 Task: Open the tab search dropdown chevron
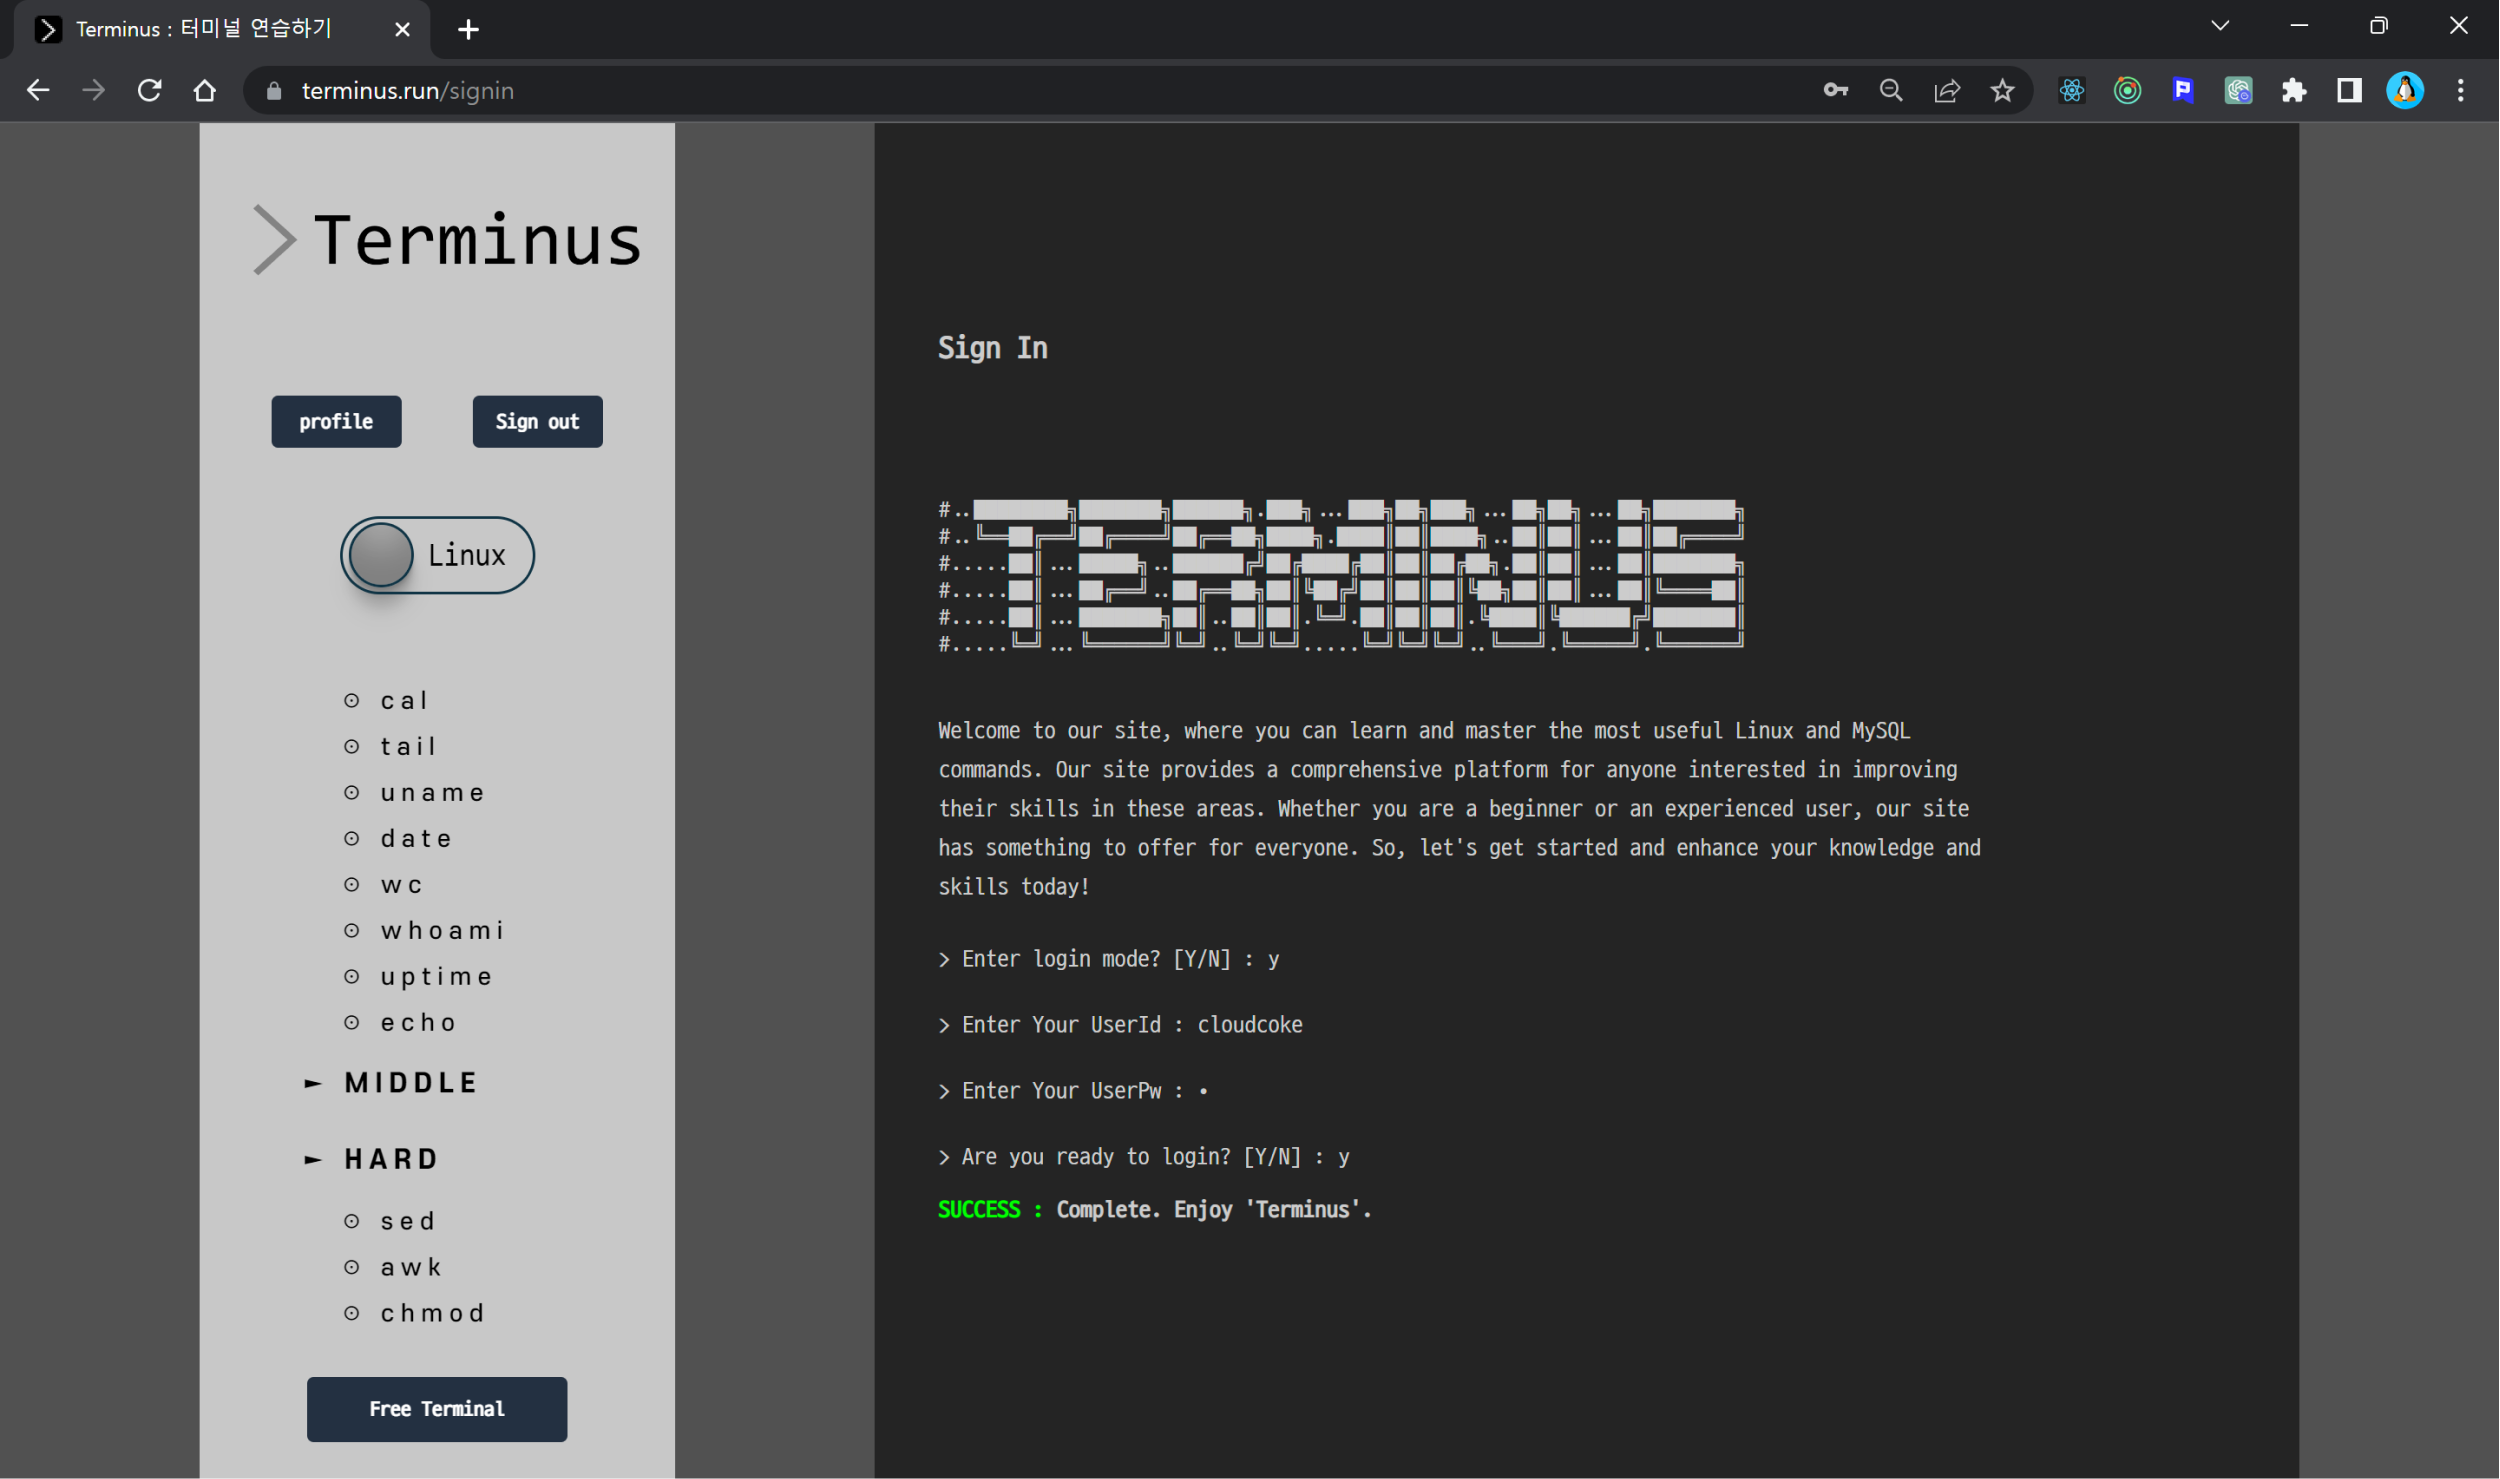click(x=2220, y=27)
